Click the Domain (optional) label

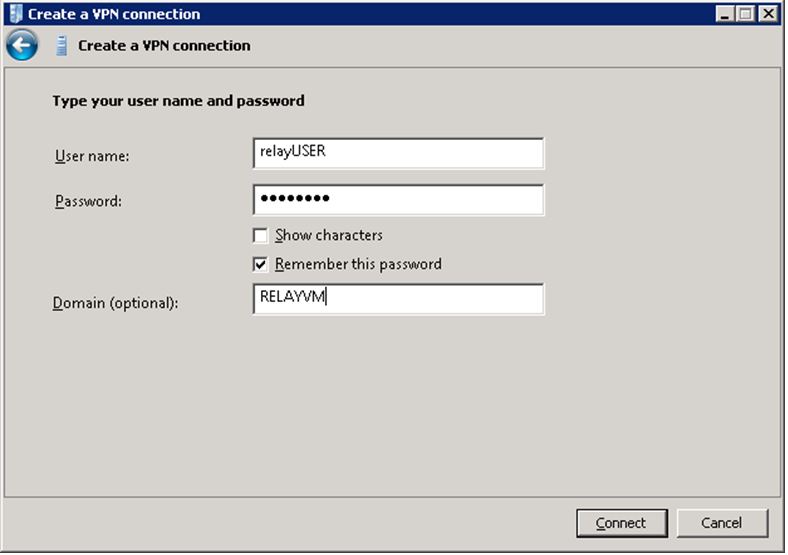coord(116,303)
